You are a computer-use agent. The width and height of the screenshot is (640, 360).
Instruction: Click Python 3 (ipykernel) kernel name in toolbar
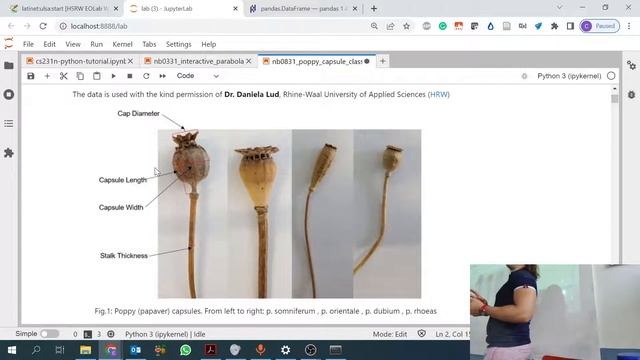pyautogui.click(x=569, y=76)
